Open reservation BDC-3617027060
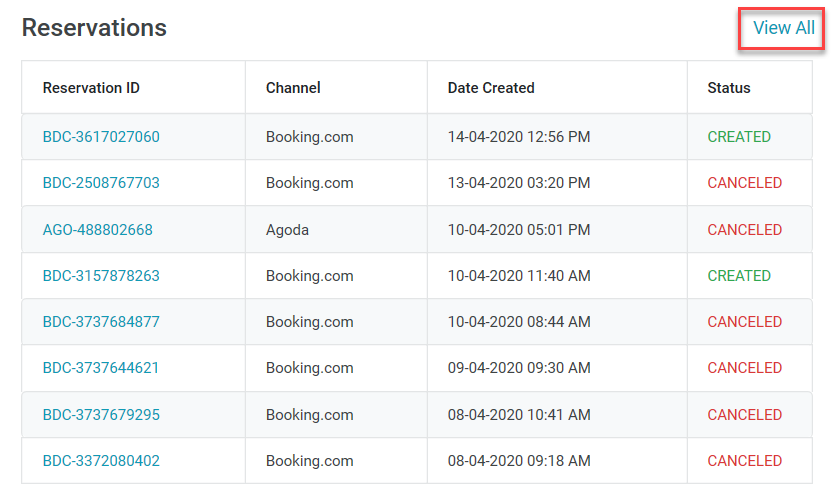 101,137
